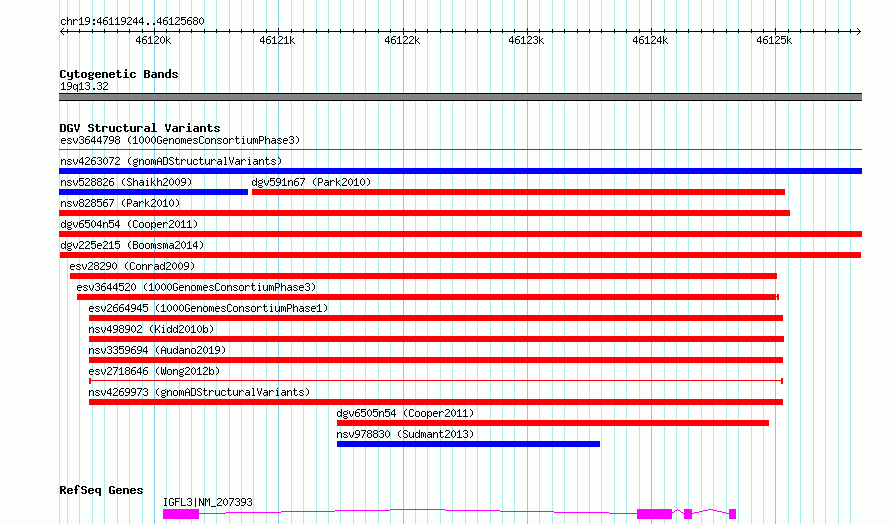The image size is (890, 524).
Task: Click the esv3644520 variant red bar
Action: [x=428, y=297]
